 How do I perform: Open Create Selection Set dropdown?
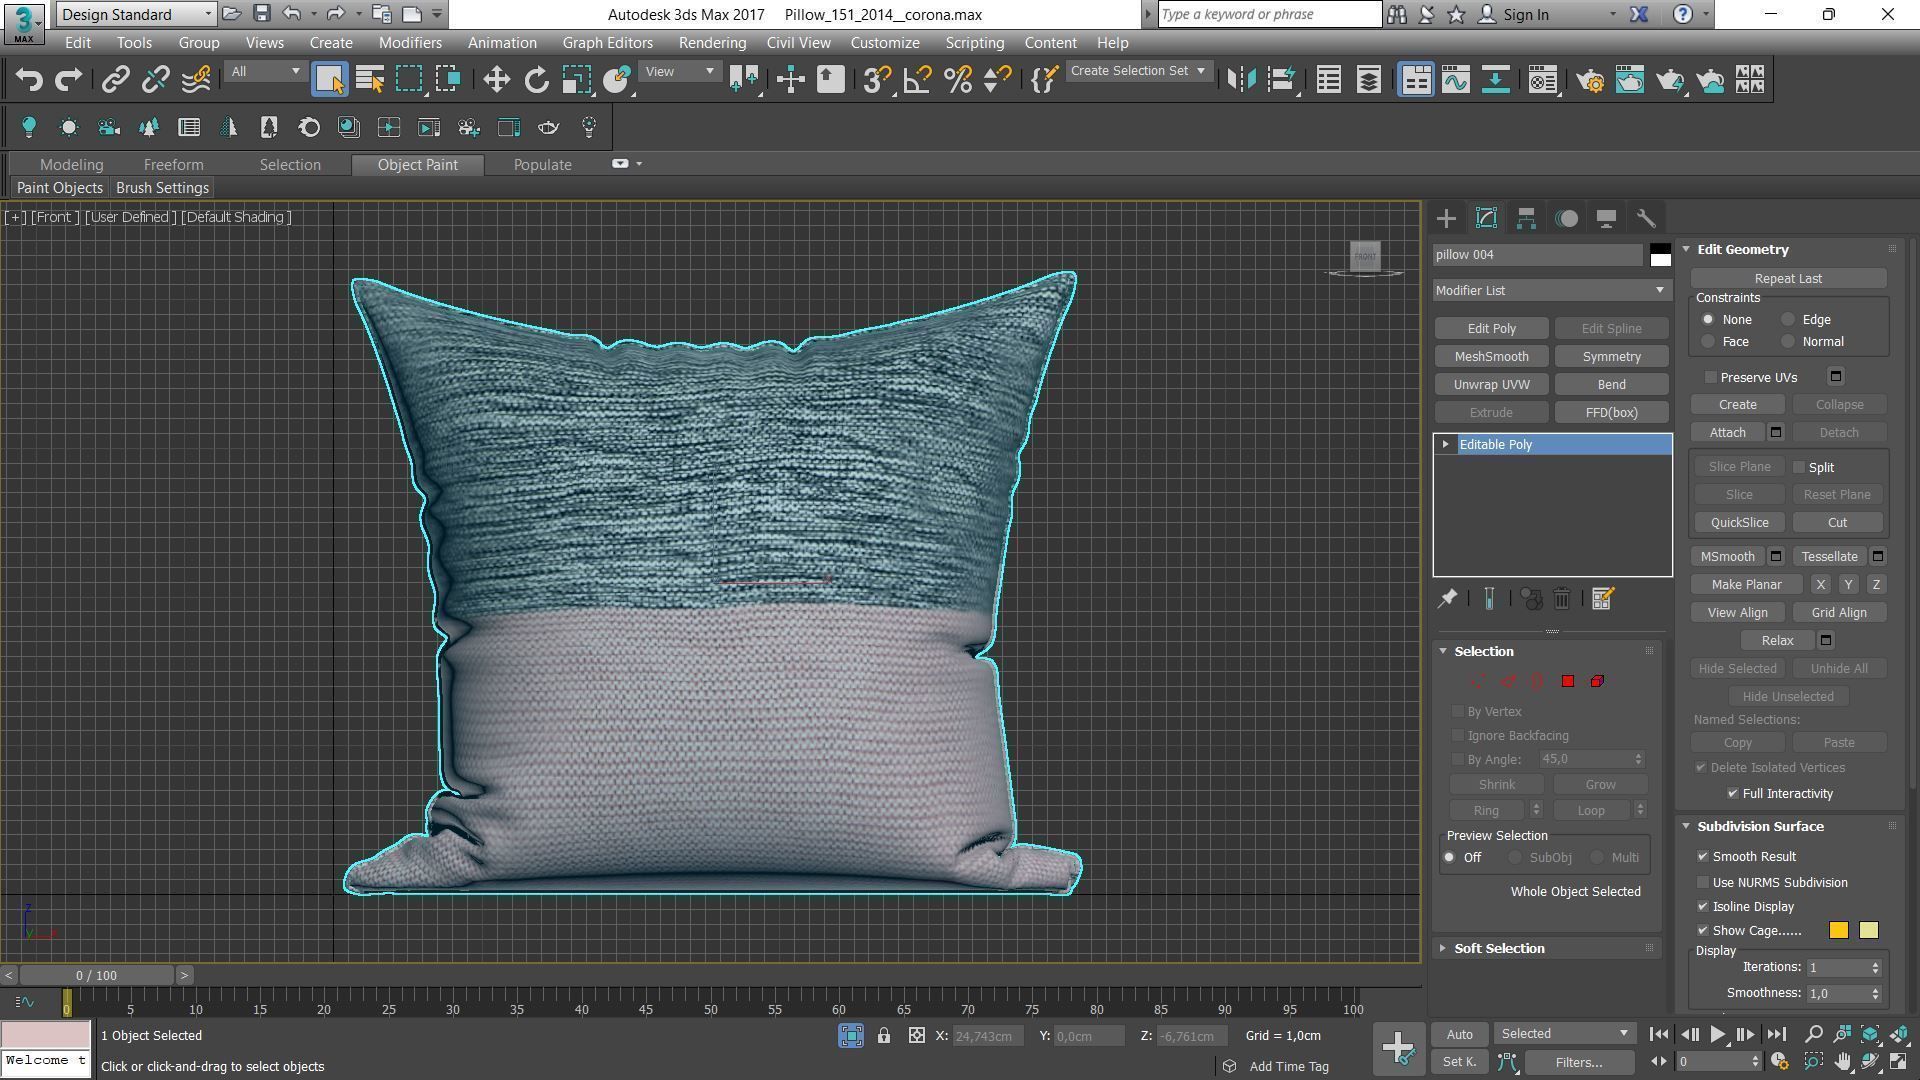pos(1138,71)
